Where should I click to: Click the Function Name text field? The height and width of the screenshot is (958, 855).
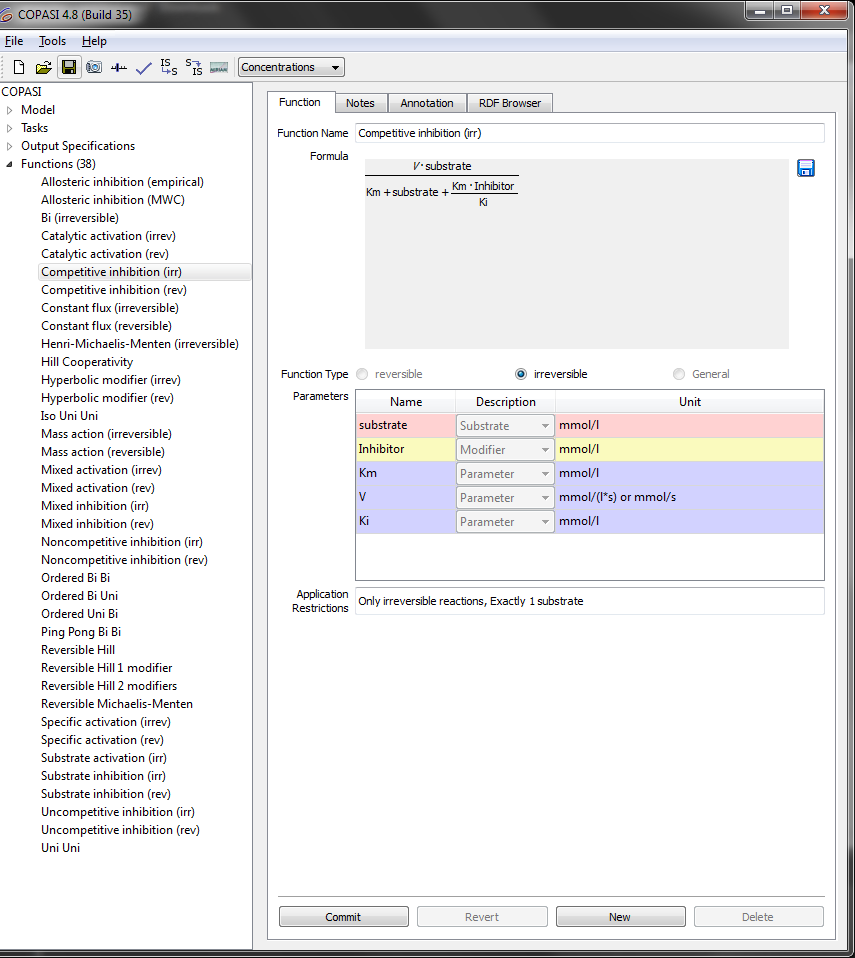(x=589, y=133)
